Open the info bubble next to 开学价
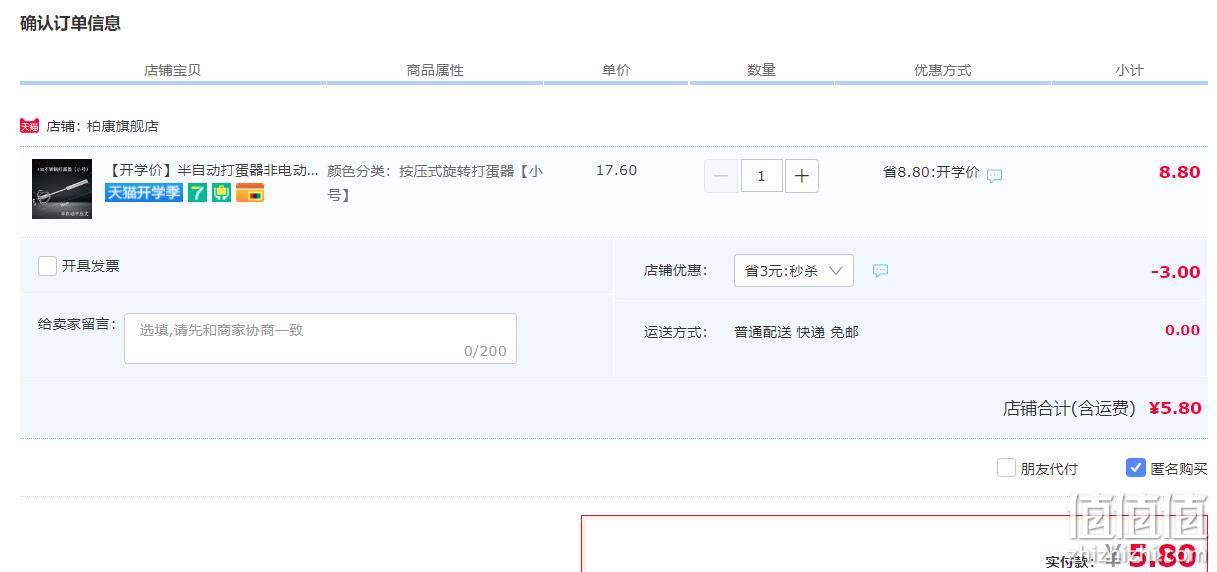The image size is (1217, 572). click(x=994, y=176)
